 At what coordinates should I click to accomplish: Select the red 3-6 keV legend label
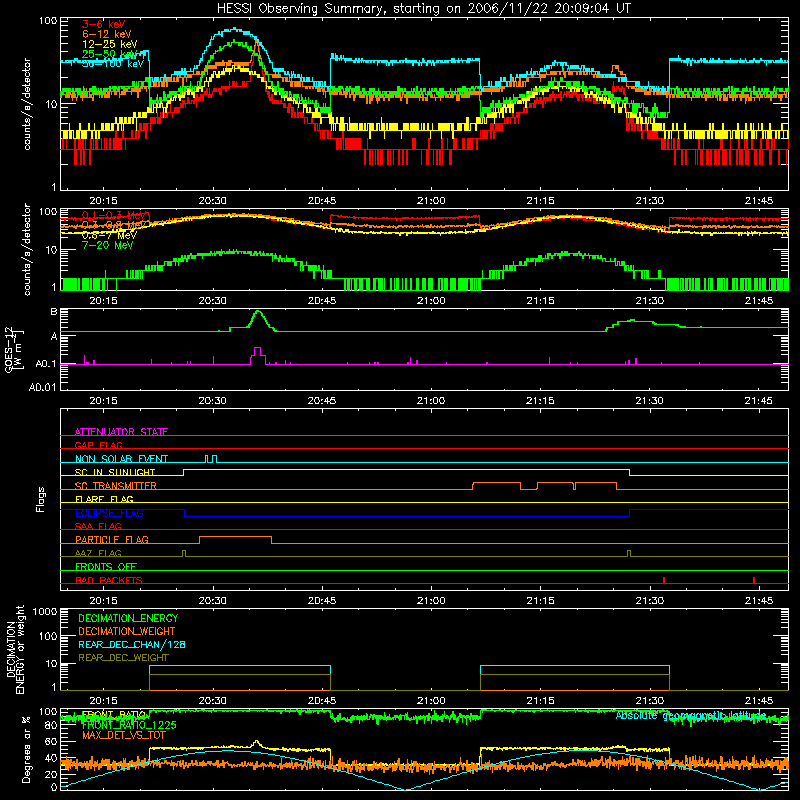103,24
